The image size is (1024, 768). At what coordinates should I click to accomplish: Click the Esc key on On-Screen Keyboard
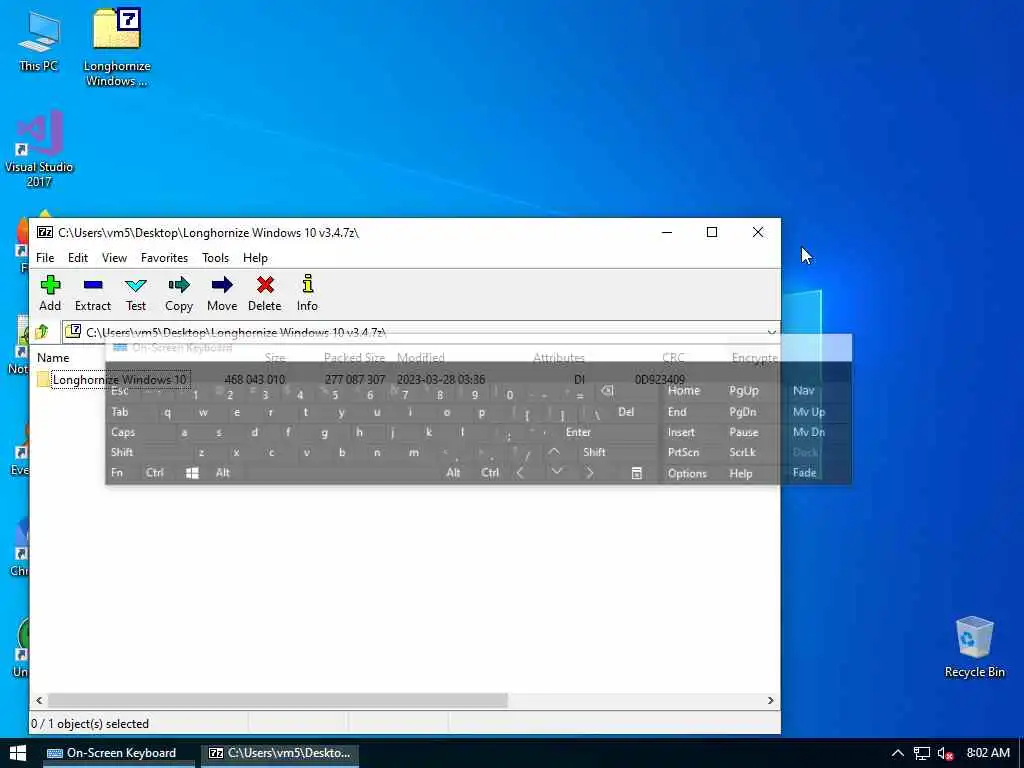(120, 391)
